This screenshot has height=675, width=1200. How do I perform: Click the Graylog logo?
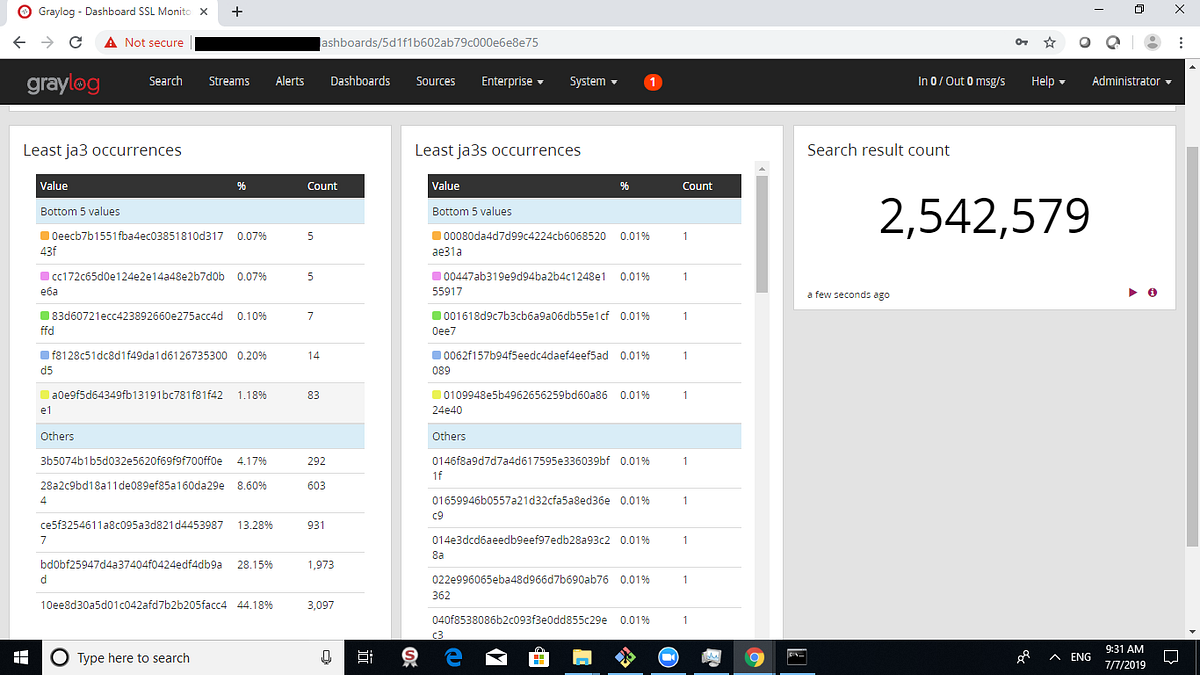(63, 83)
